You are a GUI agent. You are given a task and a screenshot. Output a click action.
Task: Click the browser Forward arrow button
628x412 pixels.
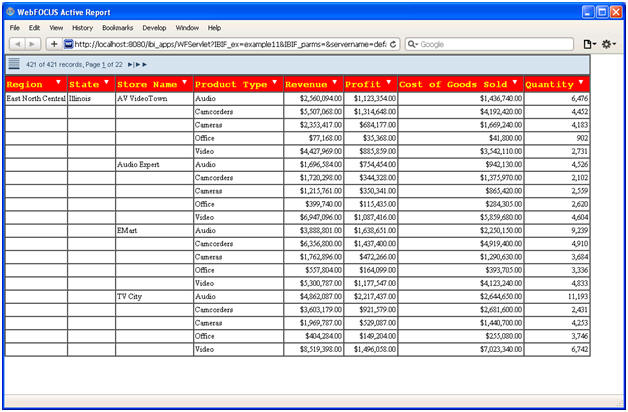(x=32, y=44)
